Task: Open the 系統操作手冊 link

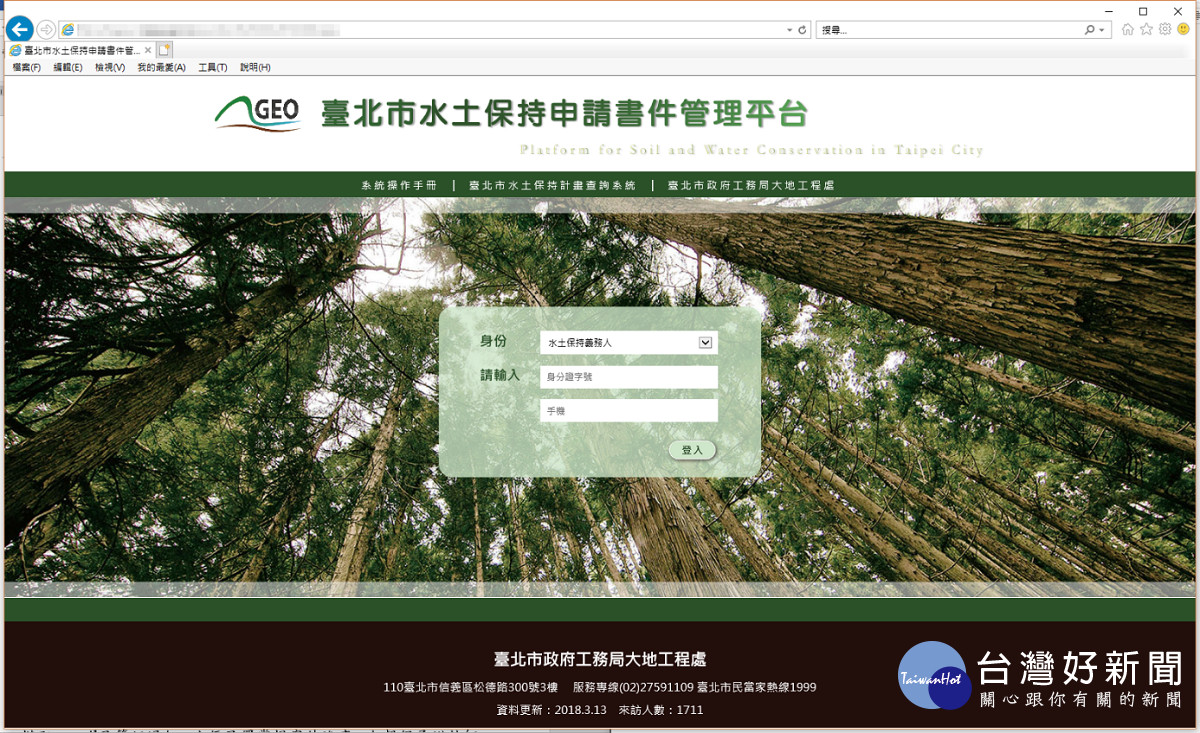Action: (399, 185)
